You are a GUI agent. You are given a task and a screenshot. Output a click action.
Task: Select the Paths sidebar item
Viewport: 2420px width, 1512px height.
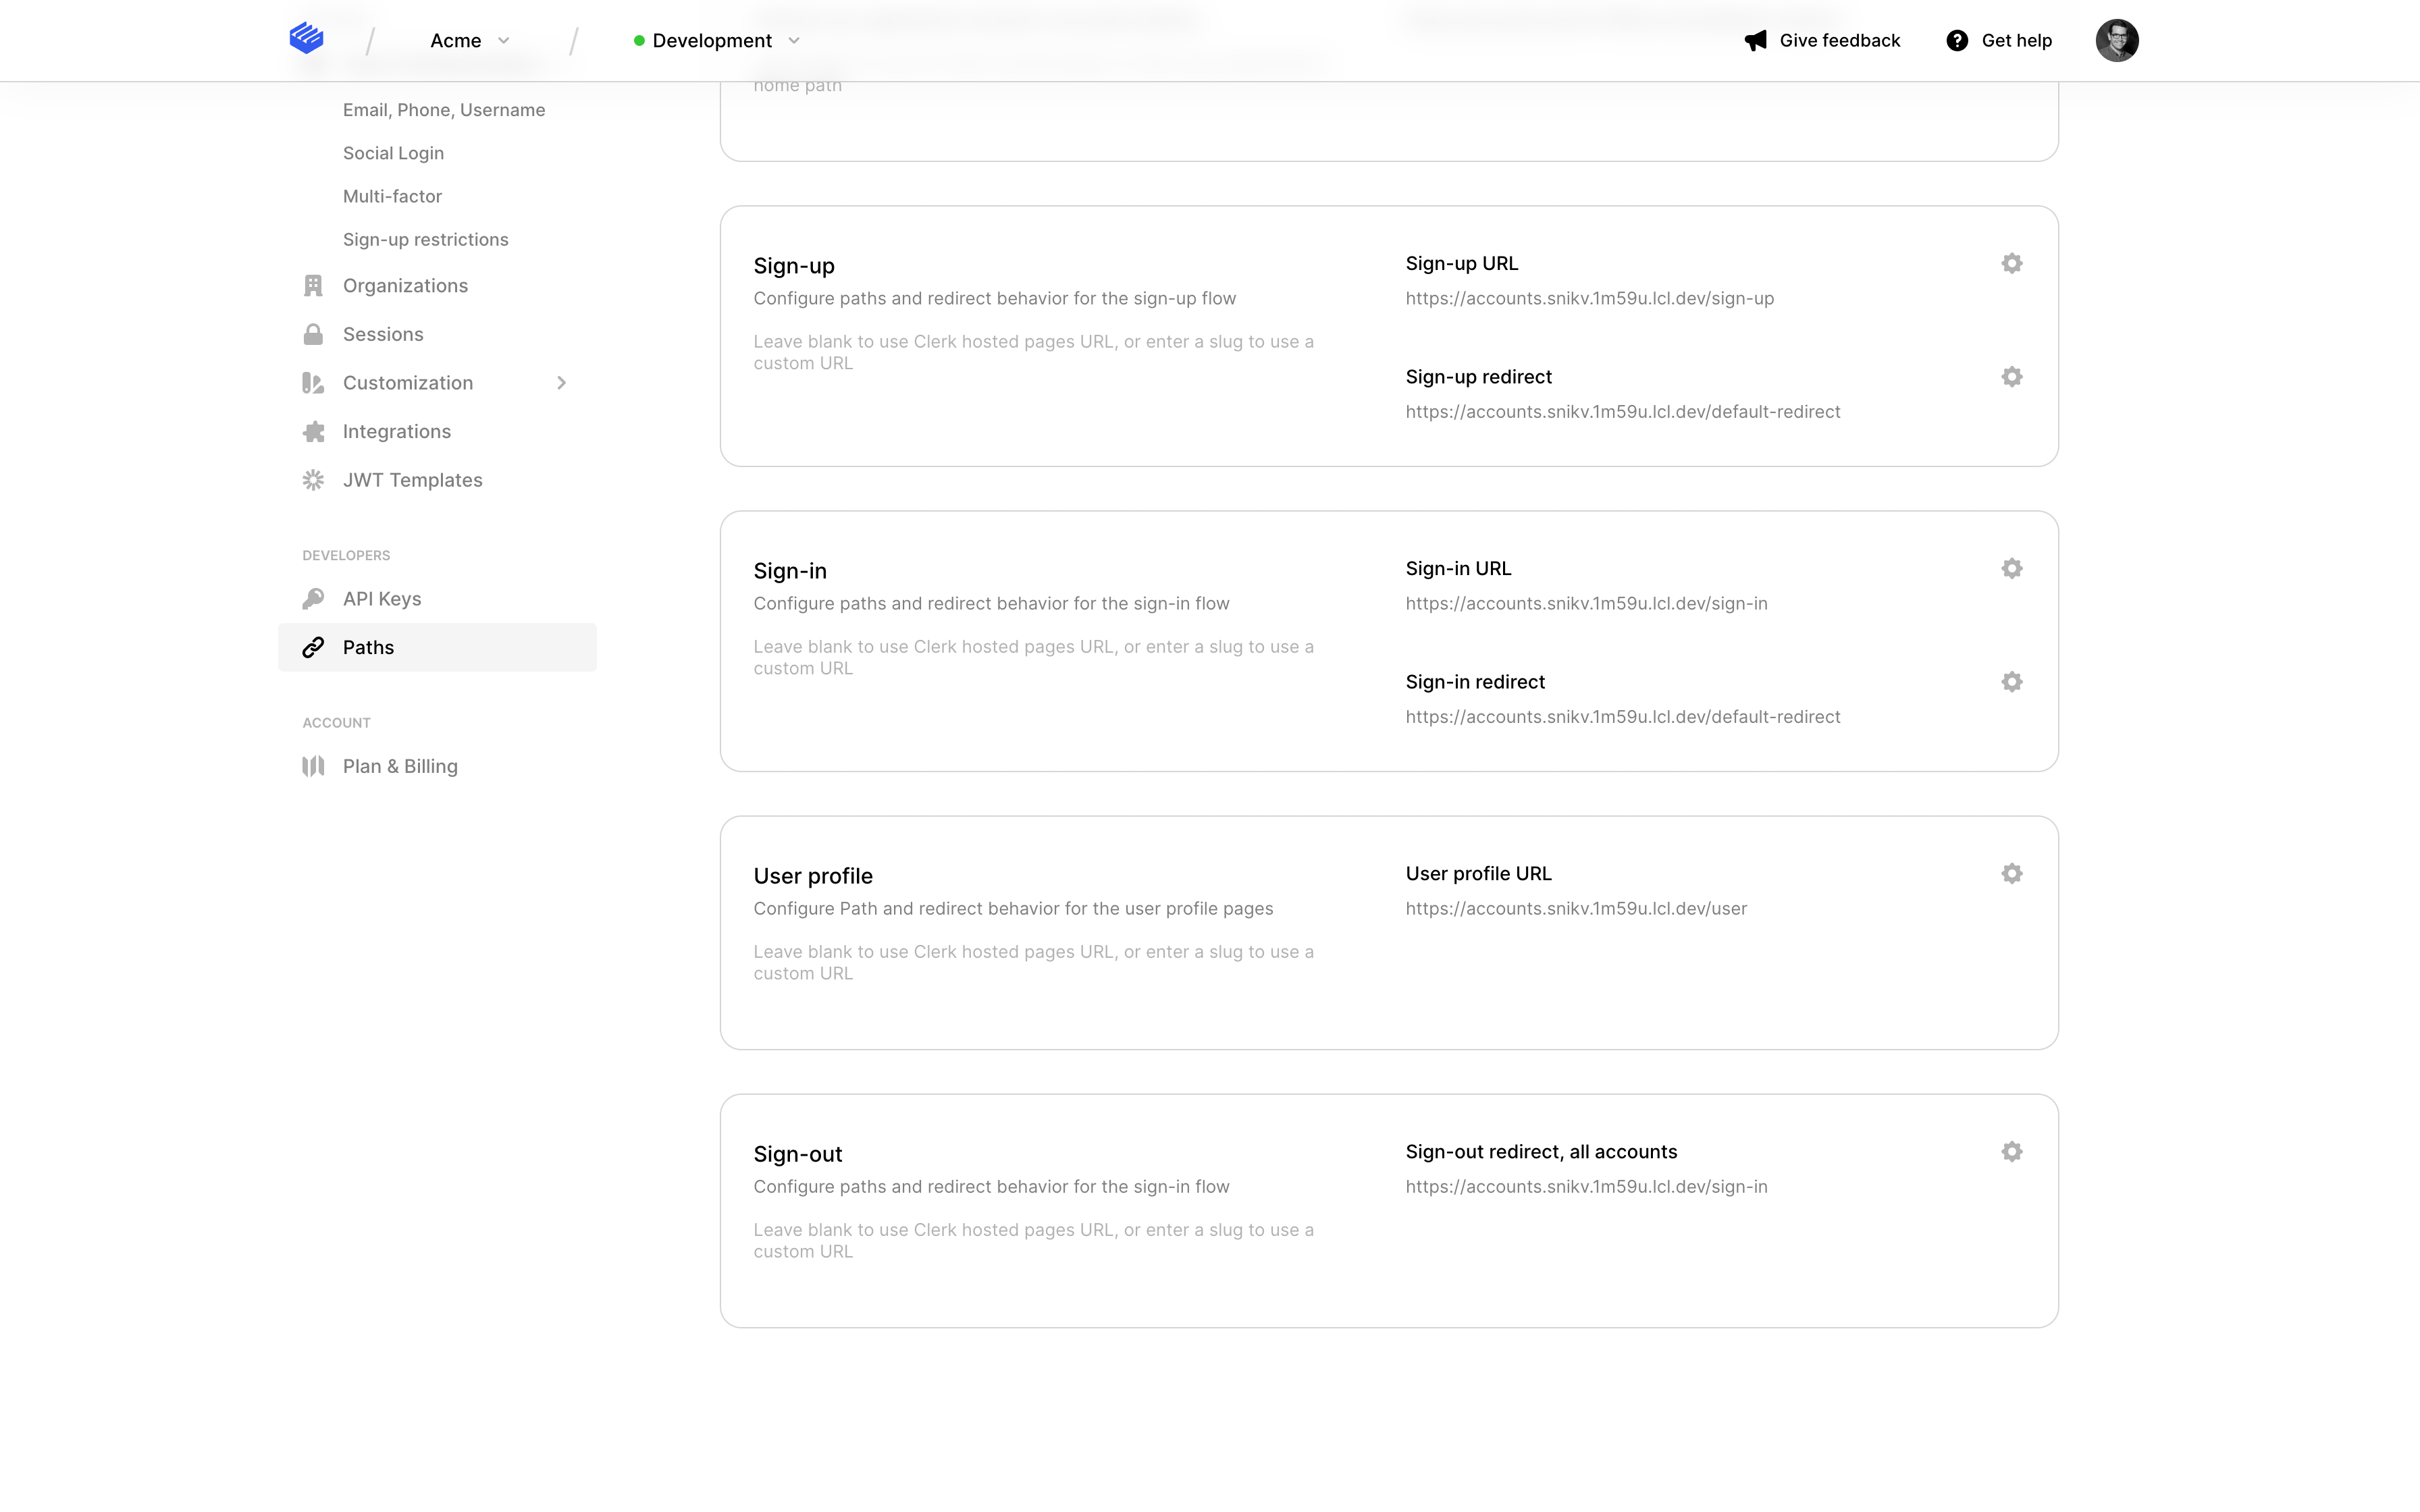[437, 647]
